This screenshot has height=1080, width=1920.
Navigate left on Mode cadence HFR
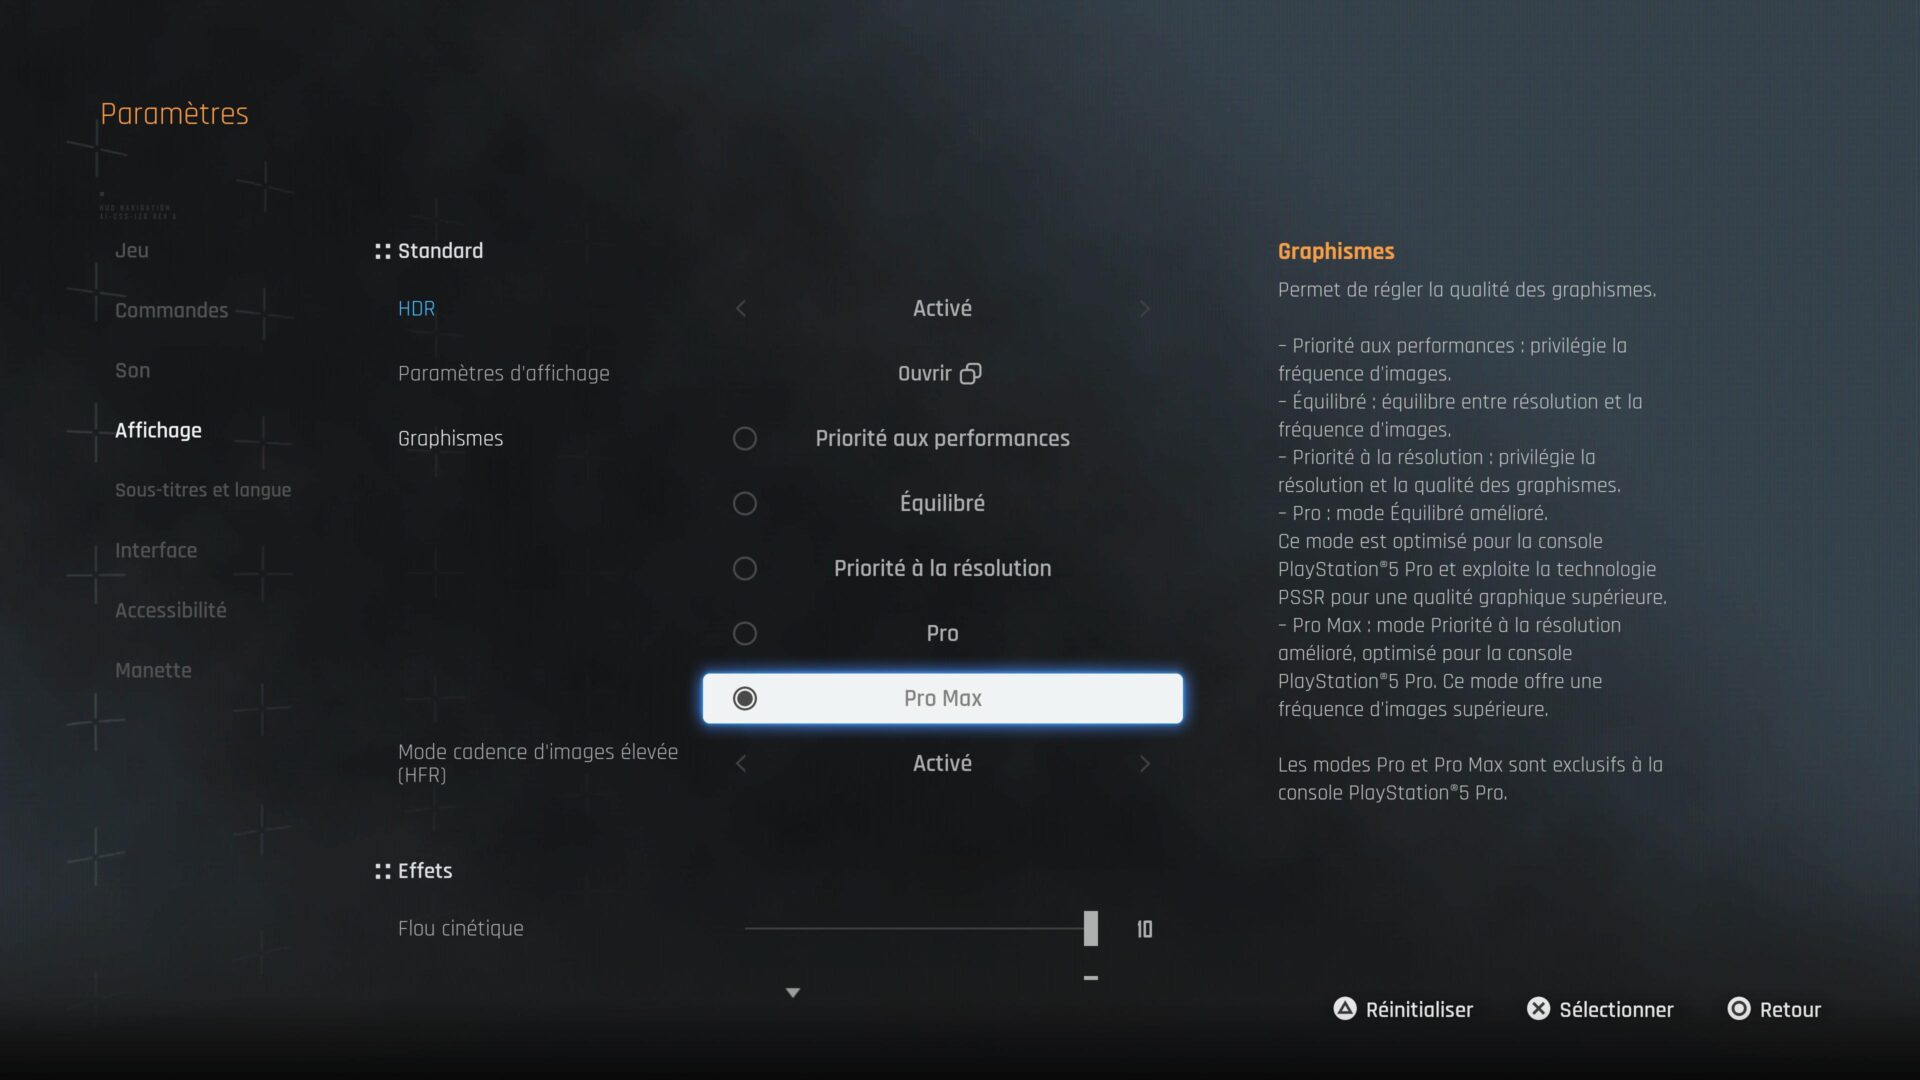[x=741, y=764]
